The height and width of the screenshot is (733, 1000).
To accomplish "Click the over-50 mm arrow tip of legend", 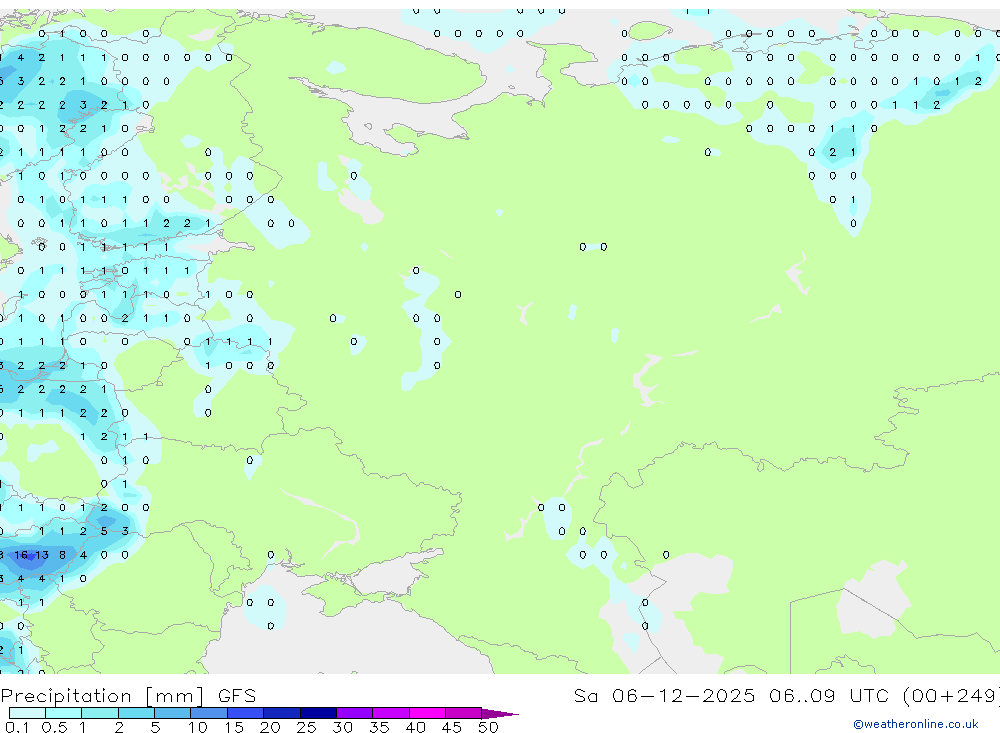I will (499, 713).
